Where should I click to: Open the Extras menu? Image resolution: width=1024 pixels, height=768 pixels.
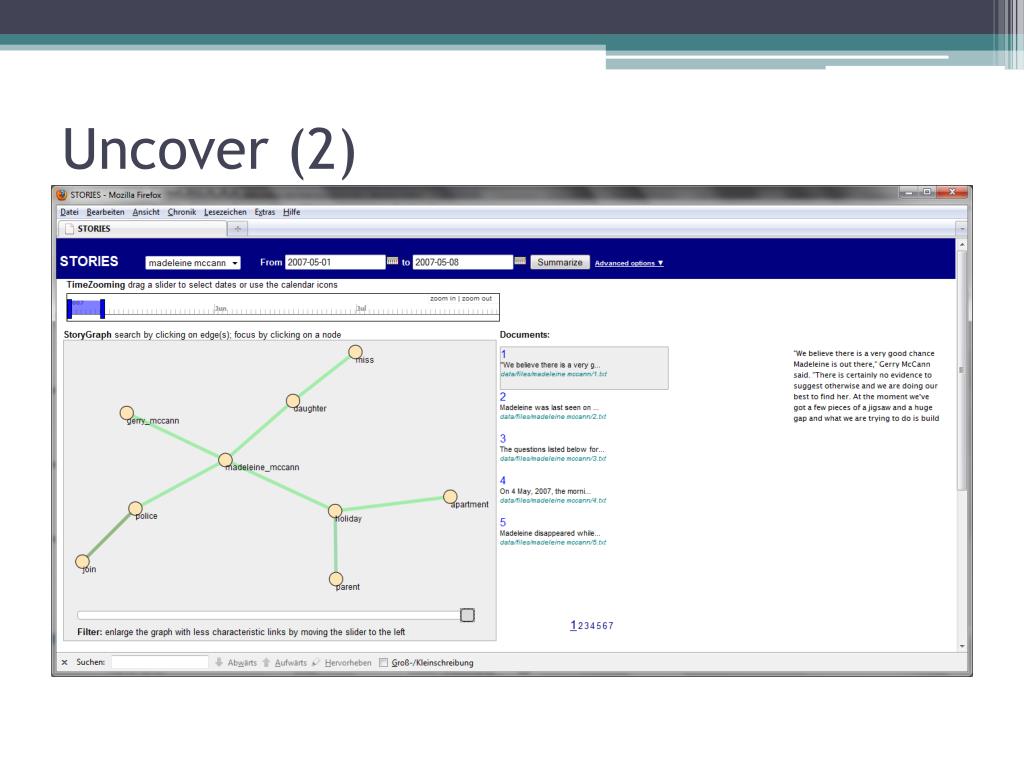264,212
